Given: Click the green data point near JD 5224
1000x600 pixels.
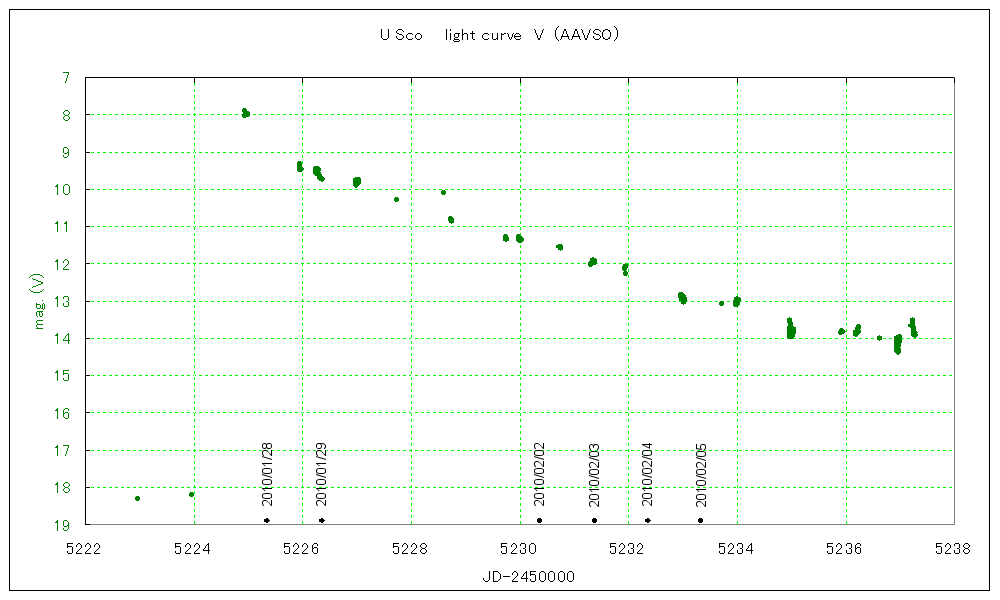Looking at the screenshot, I should click(191, 494).
